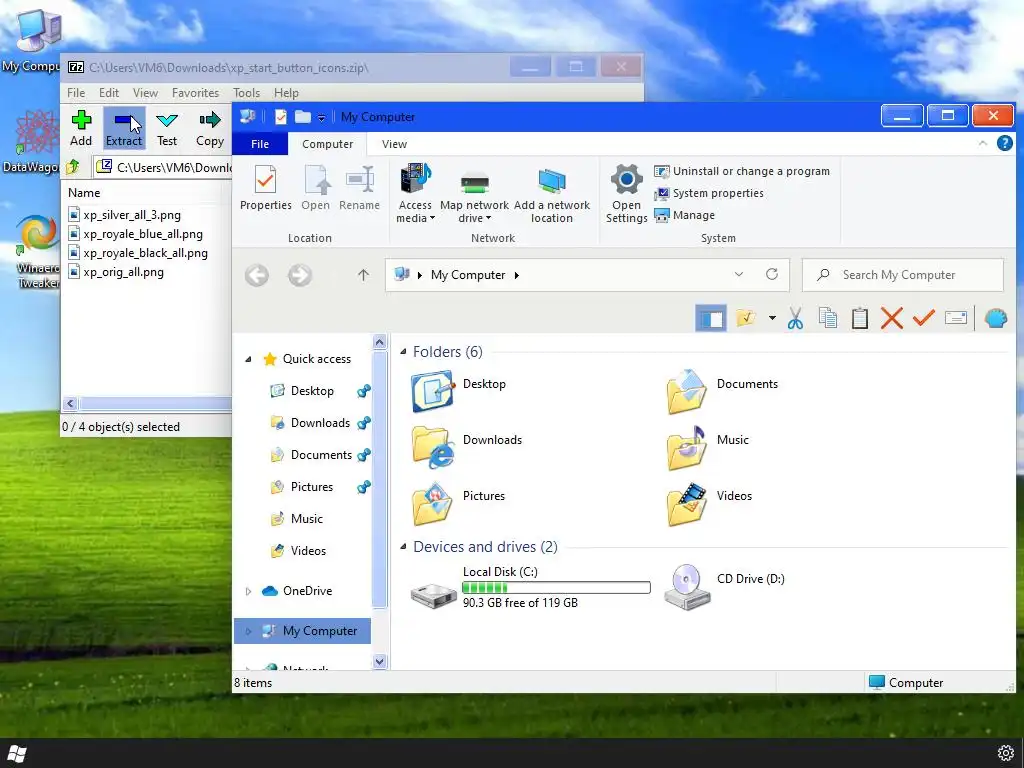Collapse the Quick access tree node
This screenshot has height=768, width=1024.
coord(248,359)
